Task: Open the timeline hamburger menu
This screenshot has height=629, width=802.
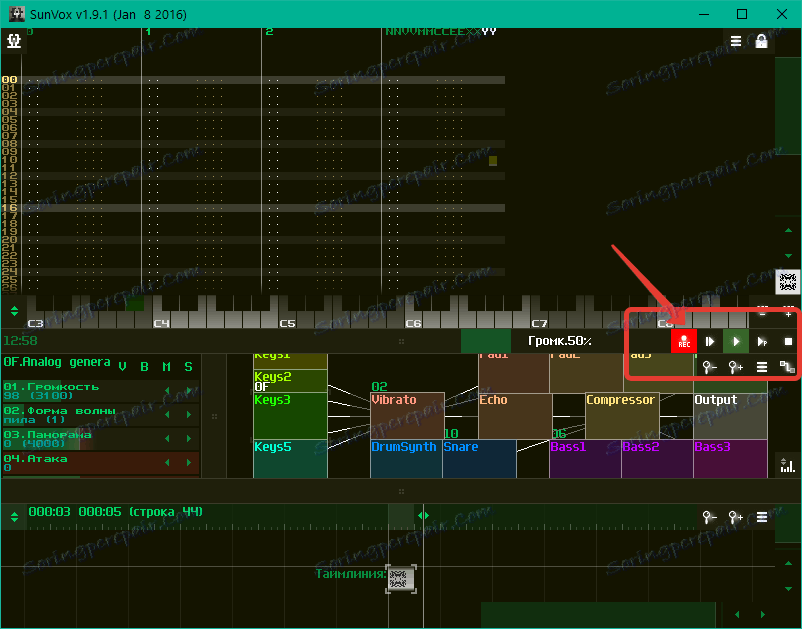Action: pyautogui.click(x=762, y=517)
